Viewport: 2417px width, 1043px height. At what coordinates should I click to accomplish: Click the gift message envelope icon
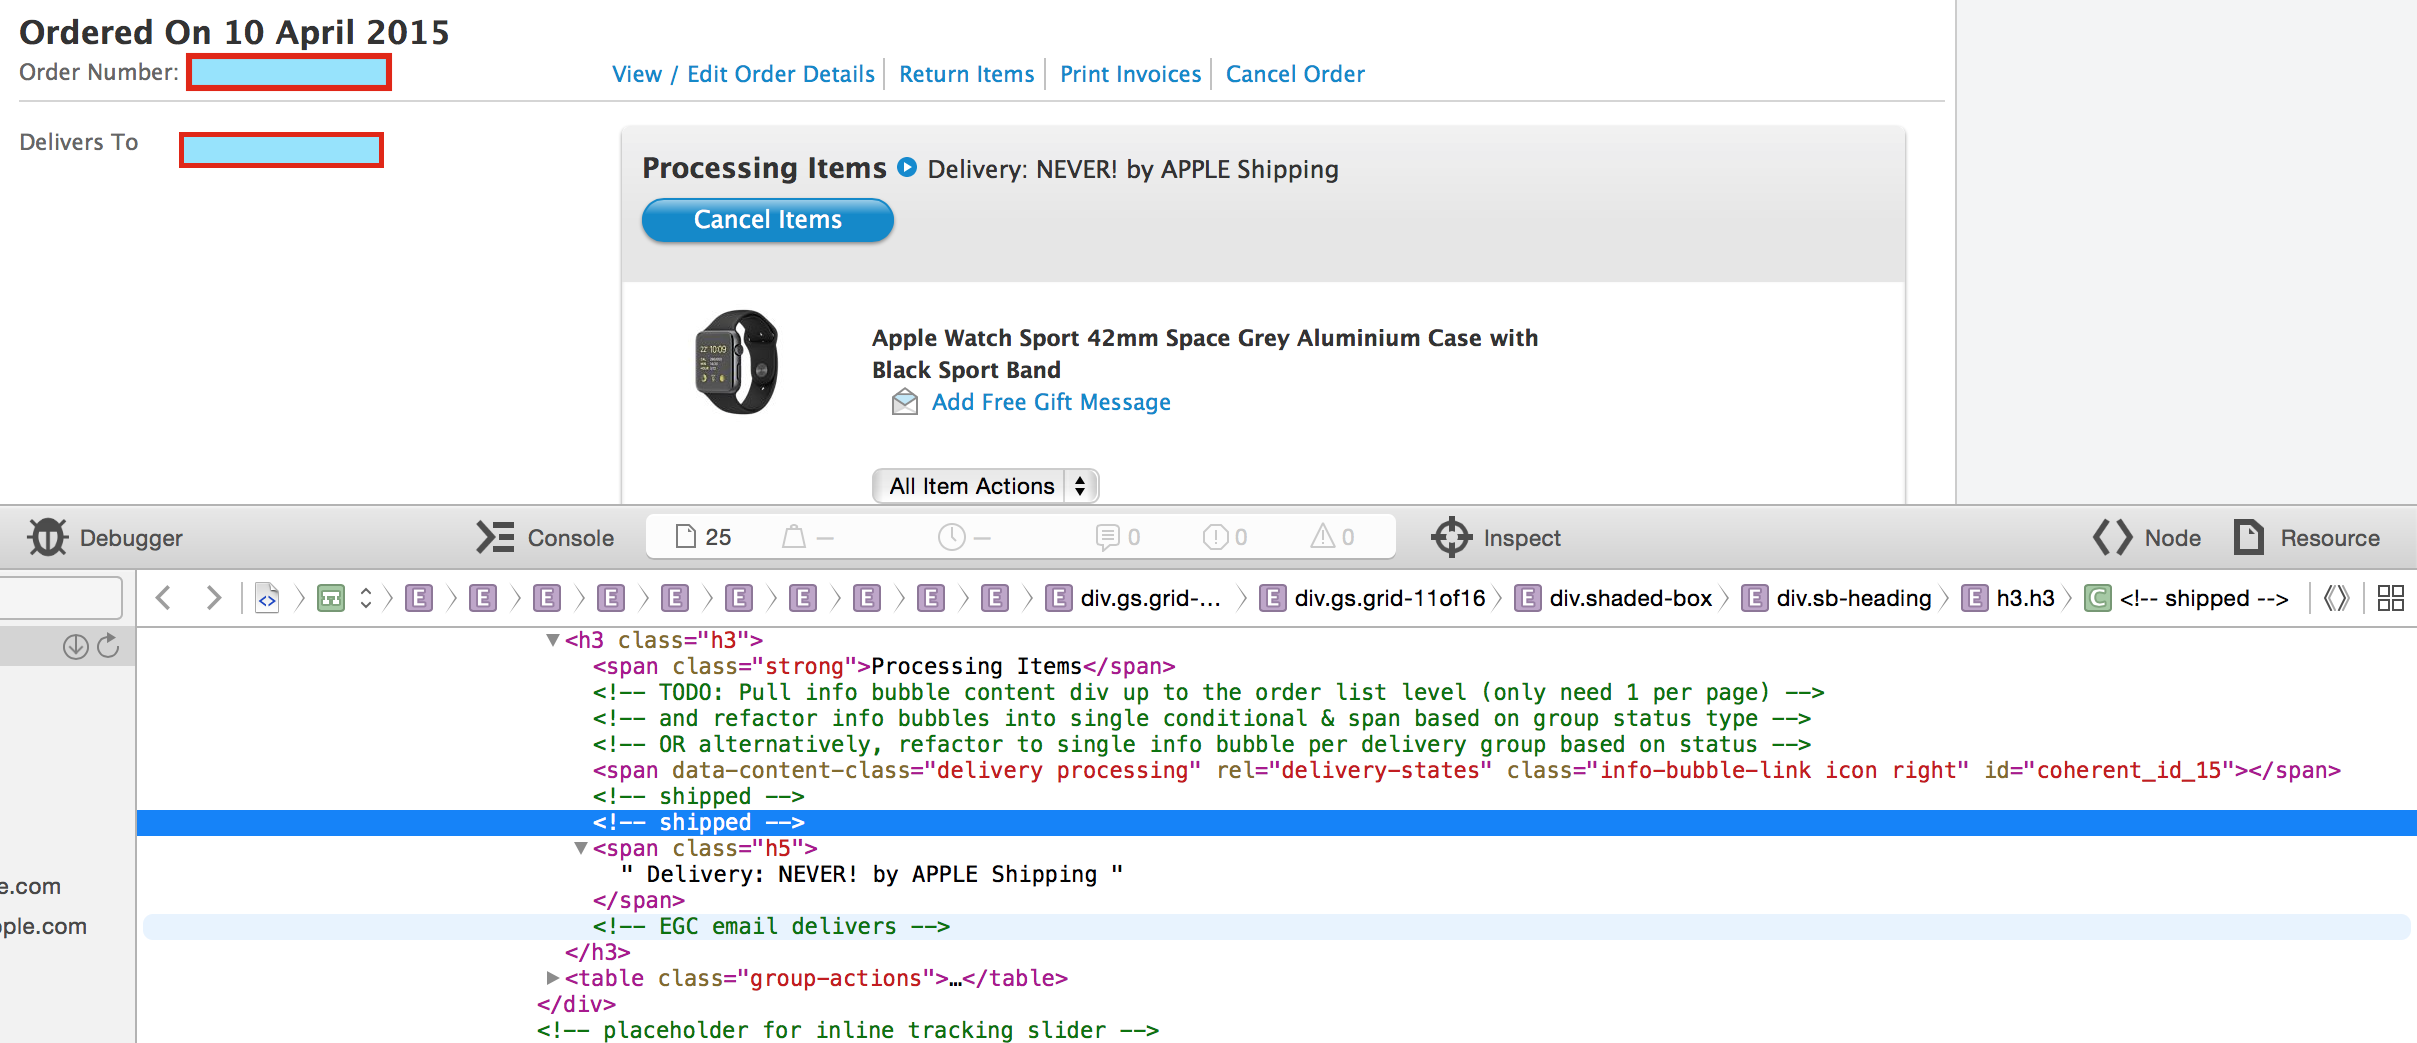pos(905,402)
